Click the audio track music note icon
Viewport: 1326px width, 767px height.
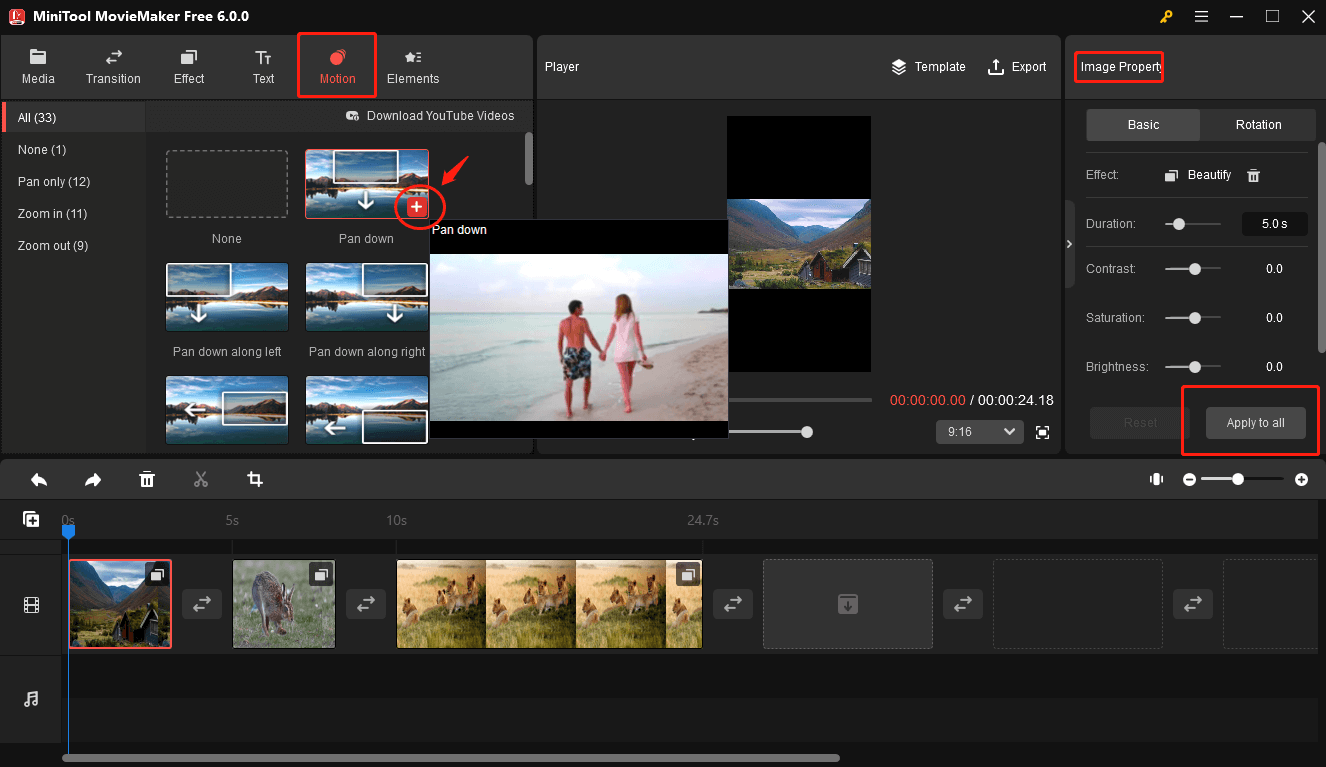click(x=31, y=699)
